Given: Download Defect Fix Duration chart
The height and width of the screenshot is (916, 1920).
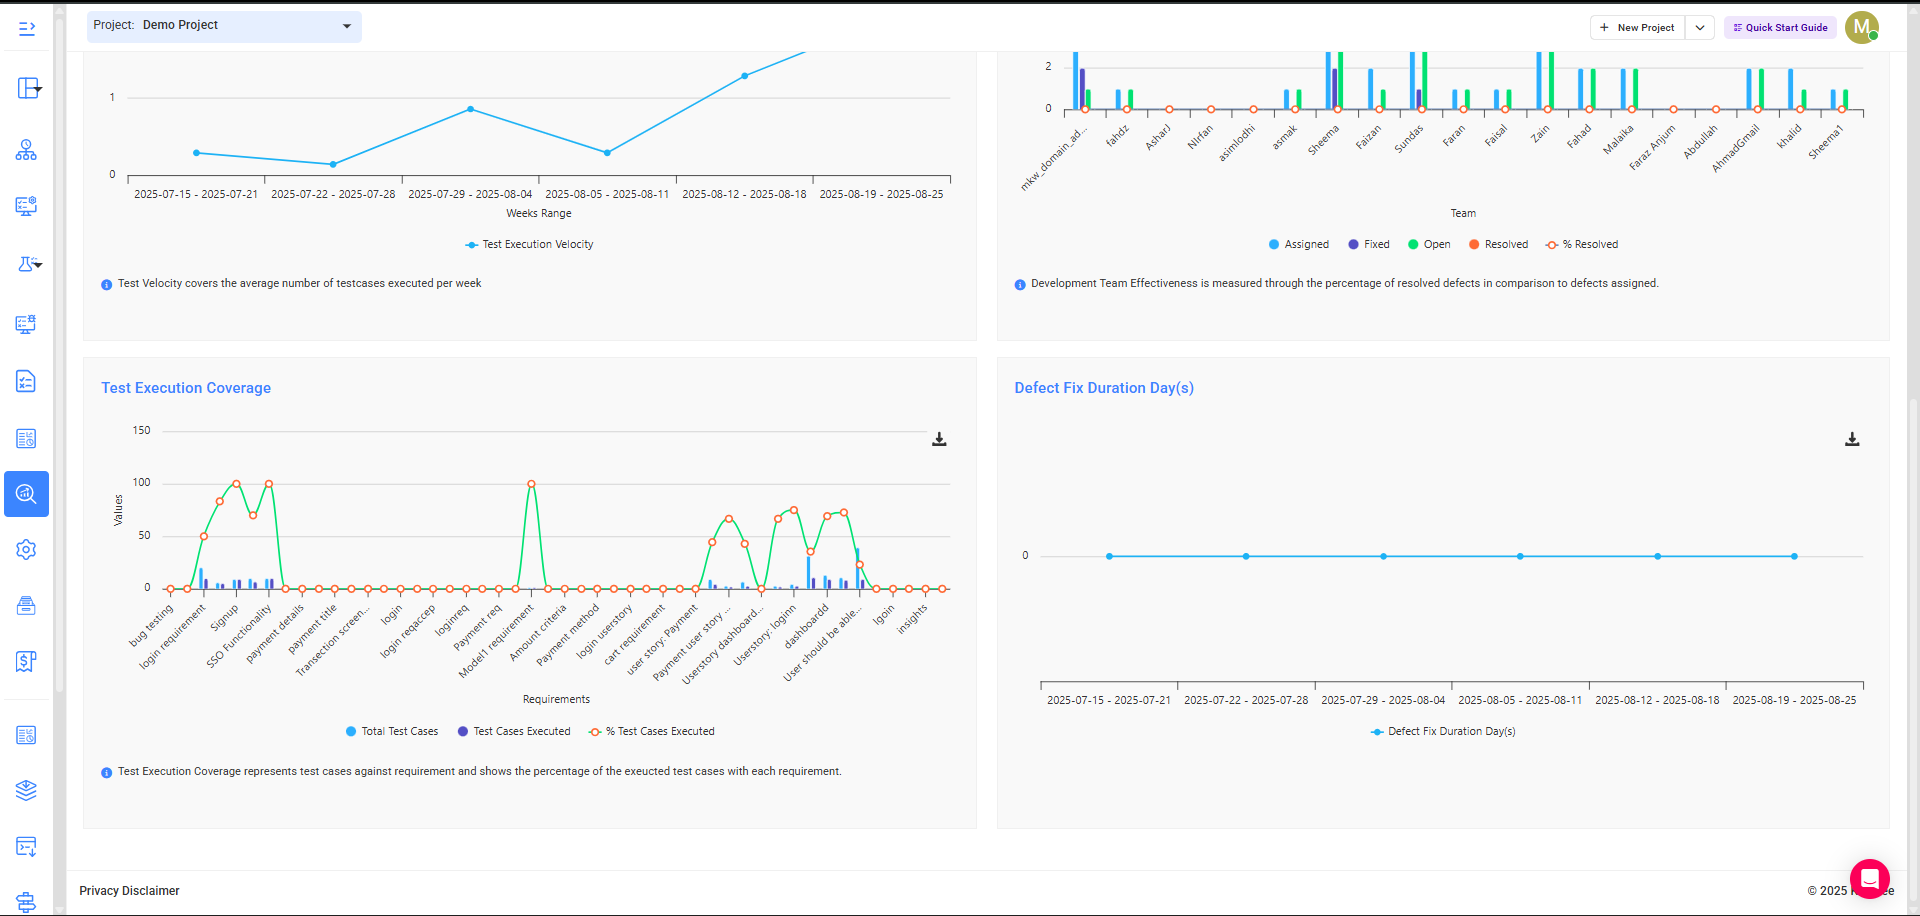Looking at the screenshot, I should (1852, 439).
